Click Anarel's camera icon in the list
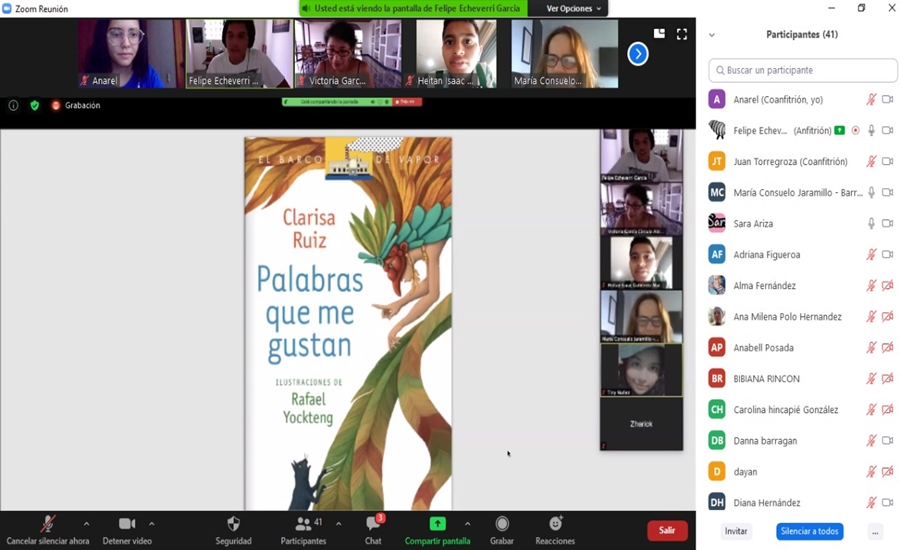 coord(887,99)
